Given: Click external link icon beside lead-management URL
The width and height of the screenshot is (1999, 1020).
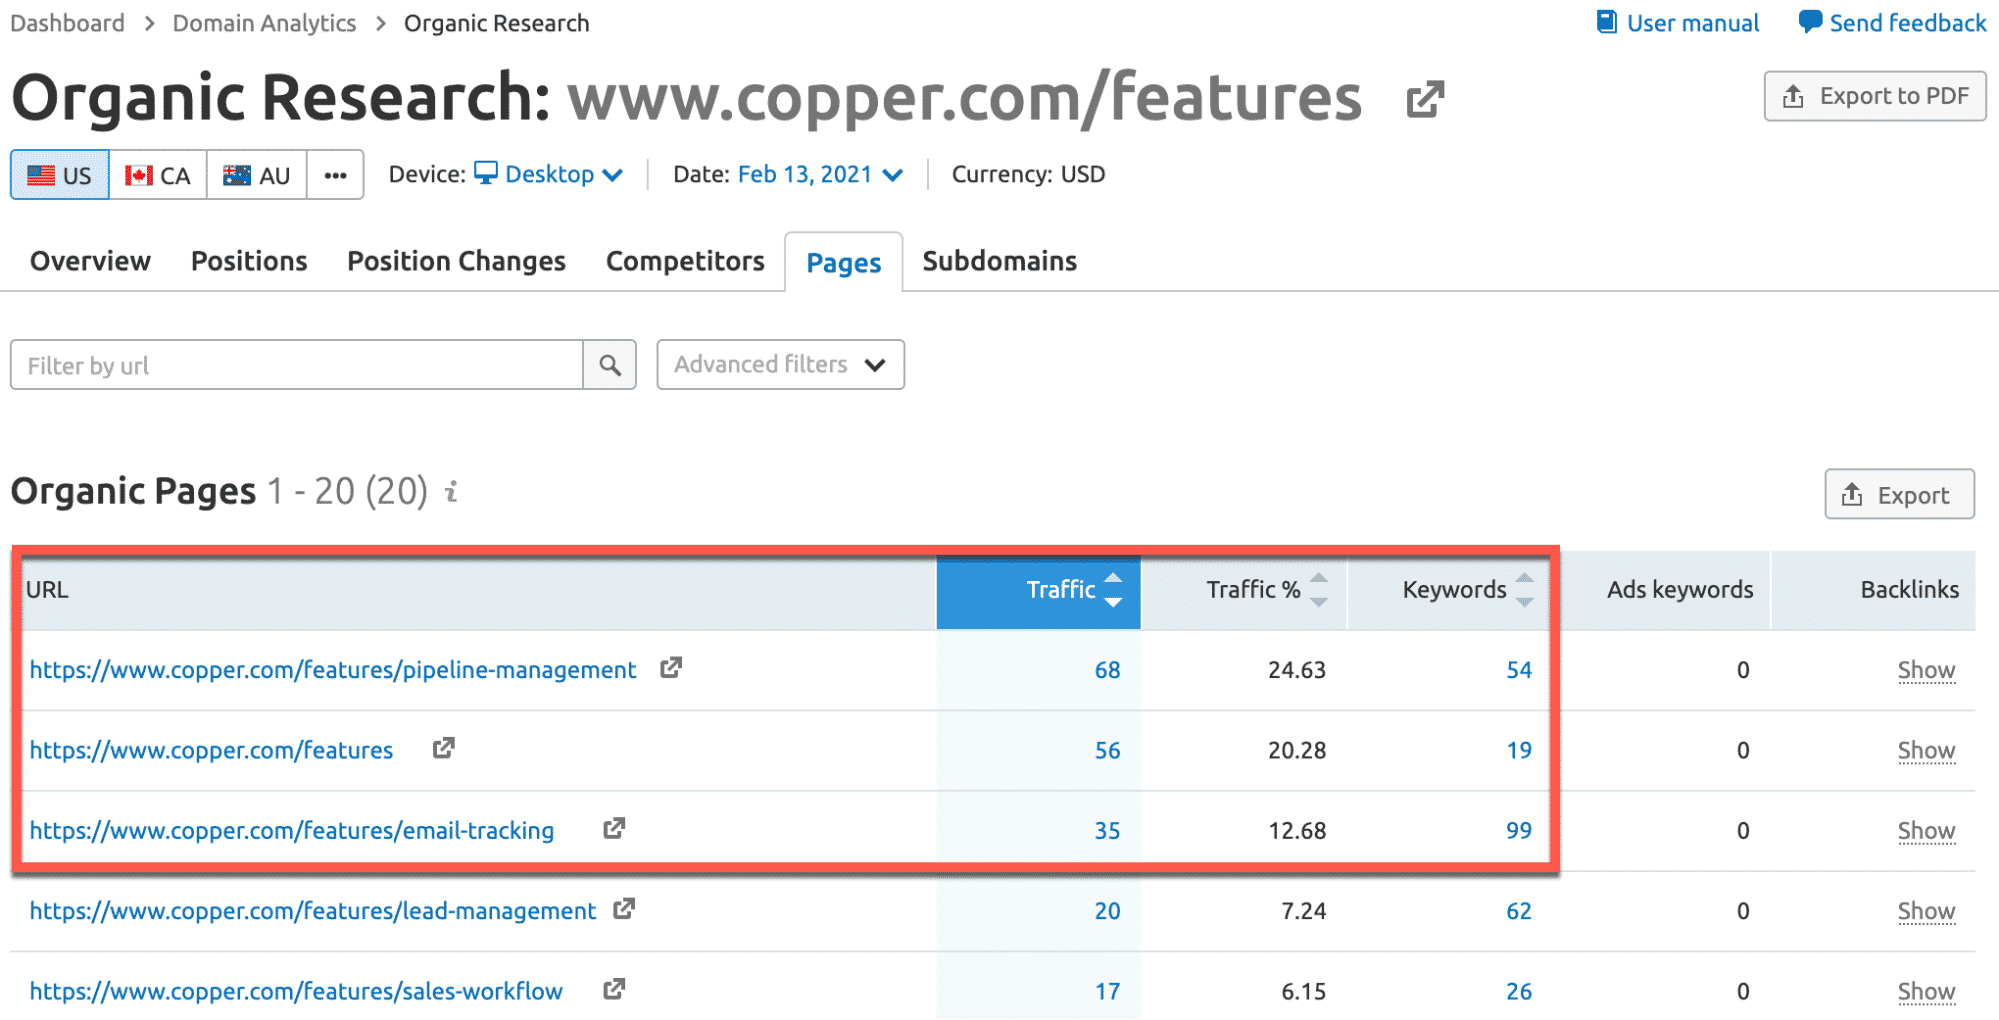Looking at the screenshot, I should (x=624, y=909).
